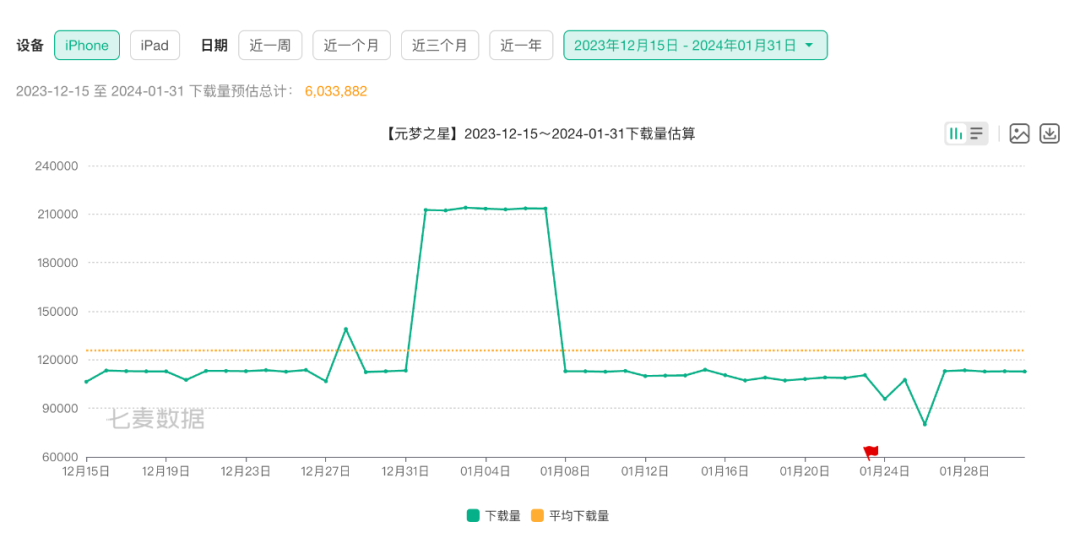Choose the 近三个月 date range

tap(440, 45)
